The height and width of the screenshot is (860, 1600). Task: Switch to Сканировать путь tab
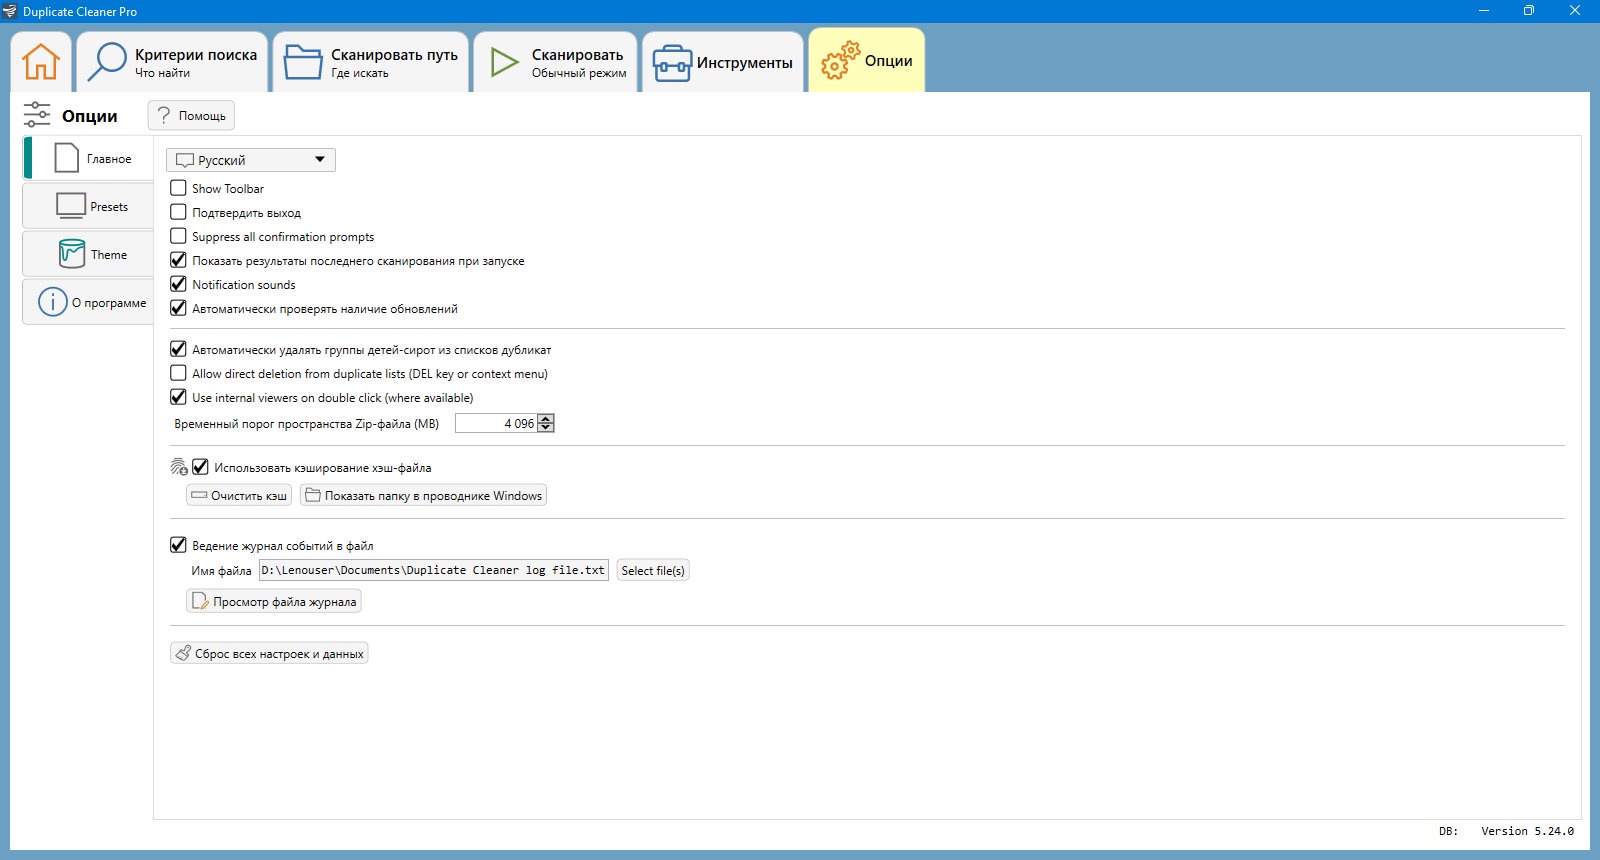(x=371, y=62)
